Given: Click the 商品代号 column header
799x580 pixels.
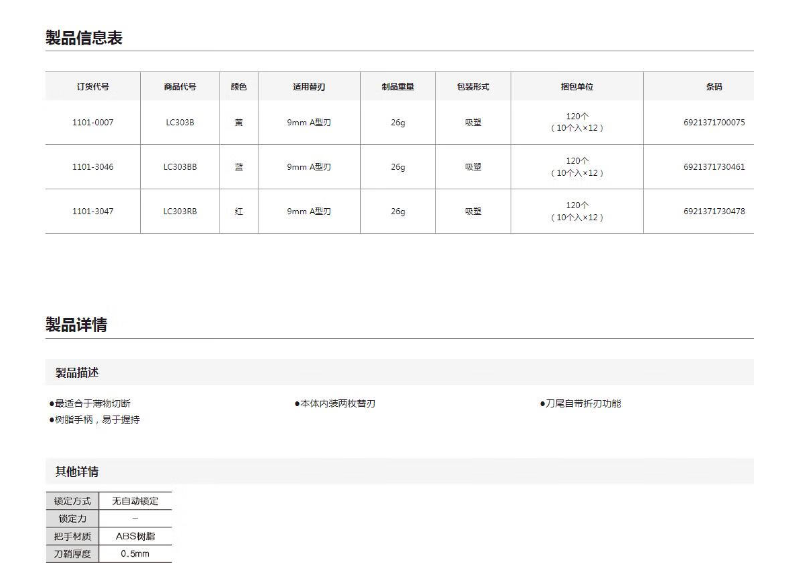Looking at the screenshot, I should (x=180, y=87).
